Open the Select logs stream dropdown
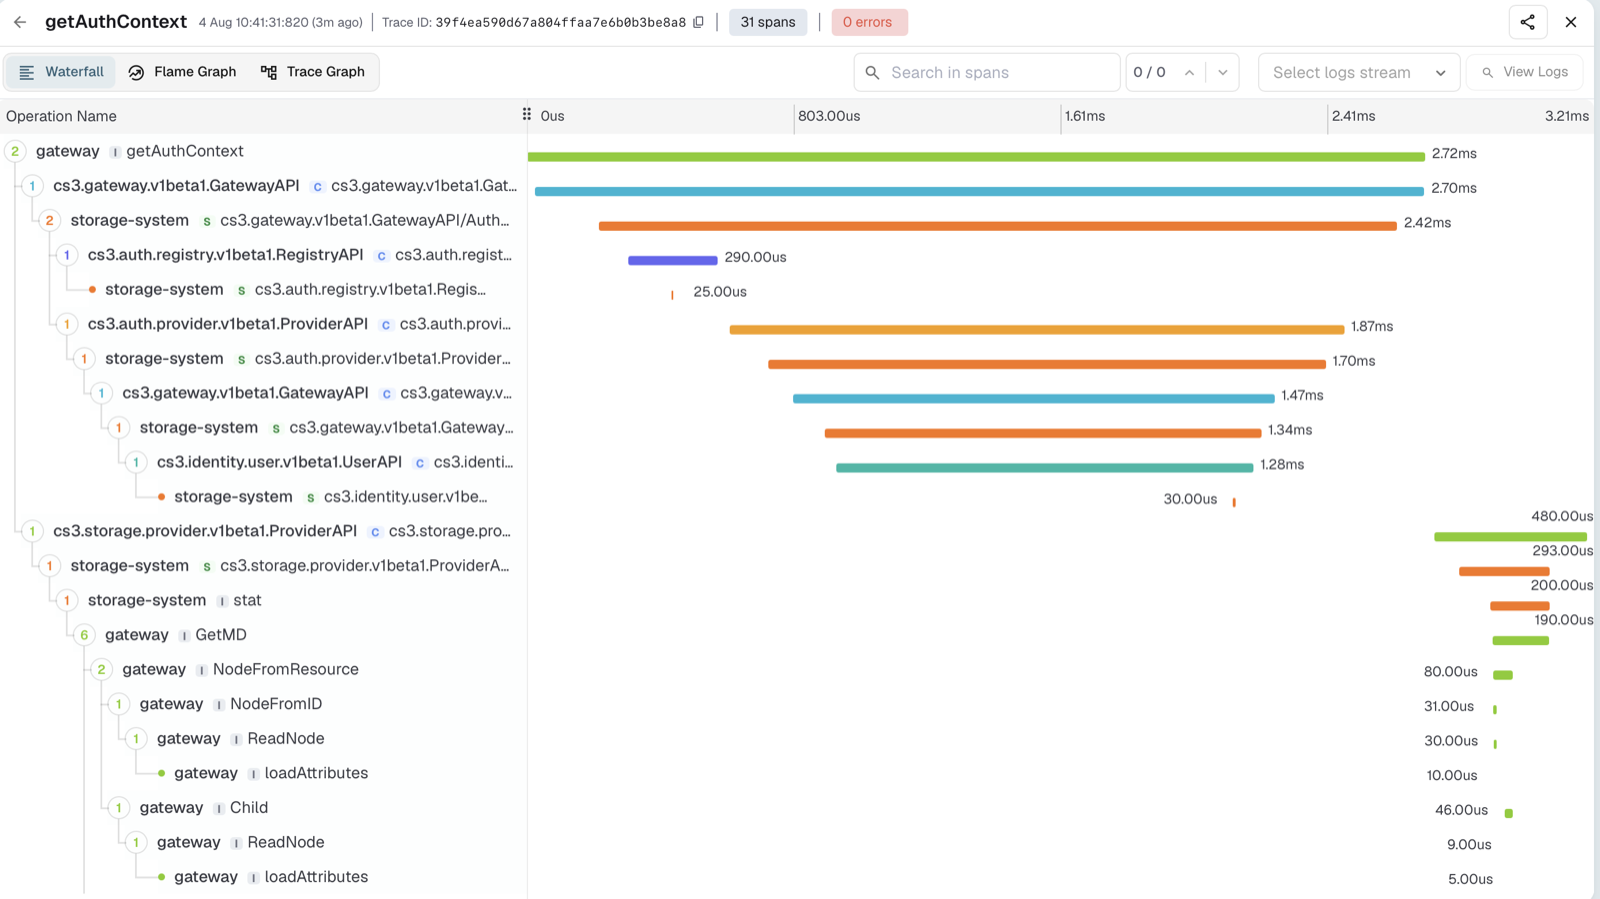This screenshot has height=899, width=1600. pos(1359,72)
